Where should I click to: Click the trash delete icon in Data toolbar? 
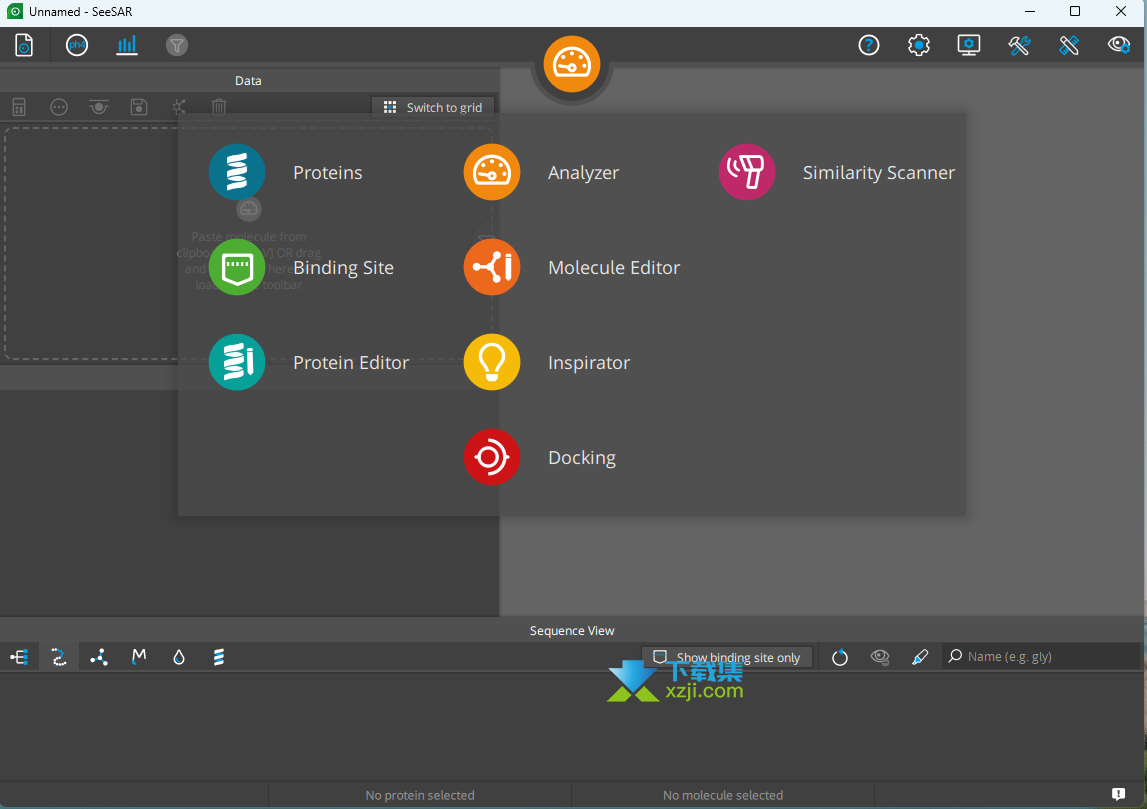219,108
